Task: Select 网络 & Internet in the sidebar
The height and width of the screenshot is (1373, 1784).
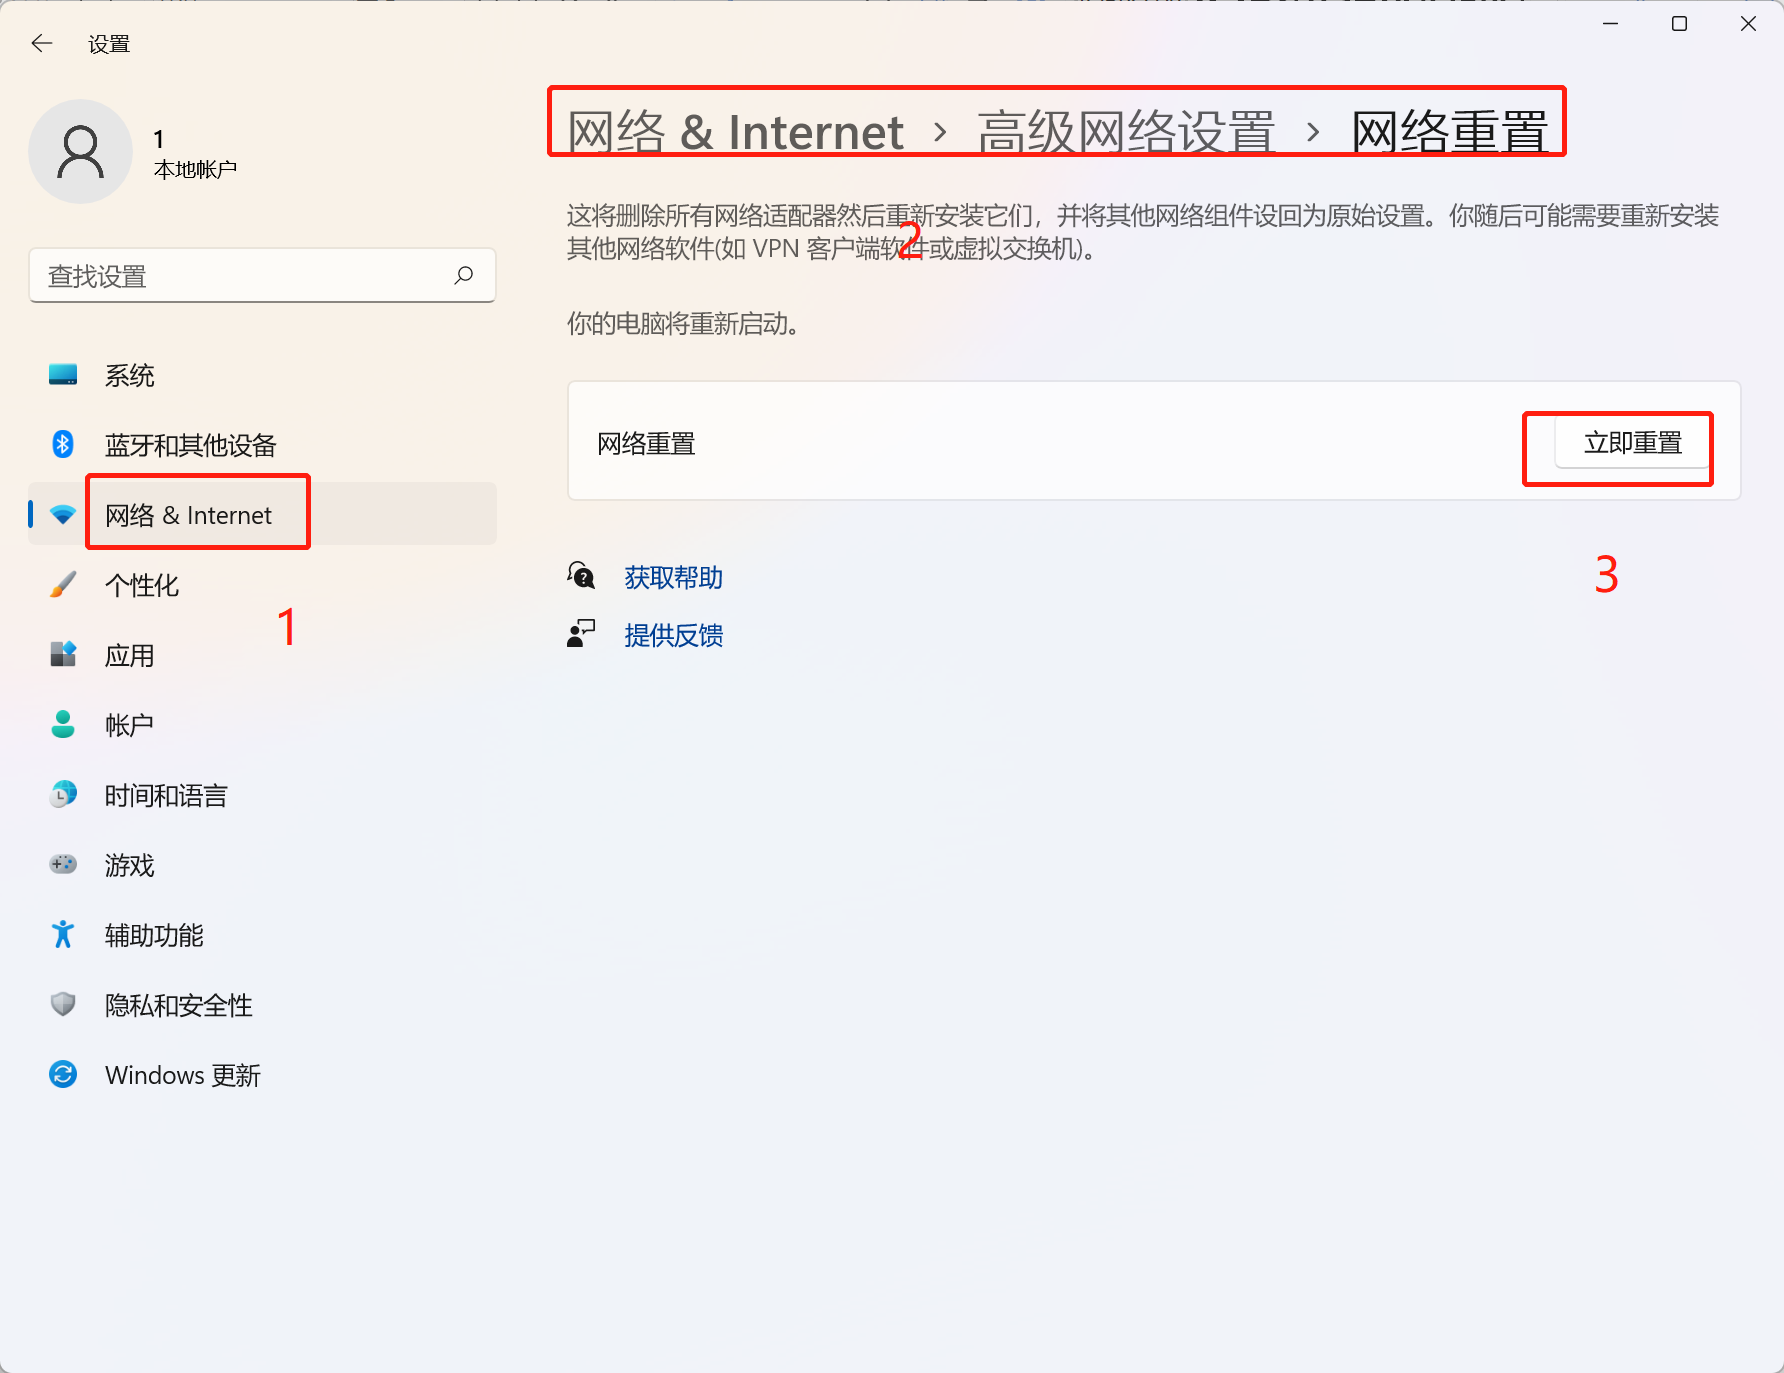Action: coord(188,515)
